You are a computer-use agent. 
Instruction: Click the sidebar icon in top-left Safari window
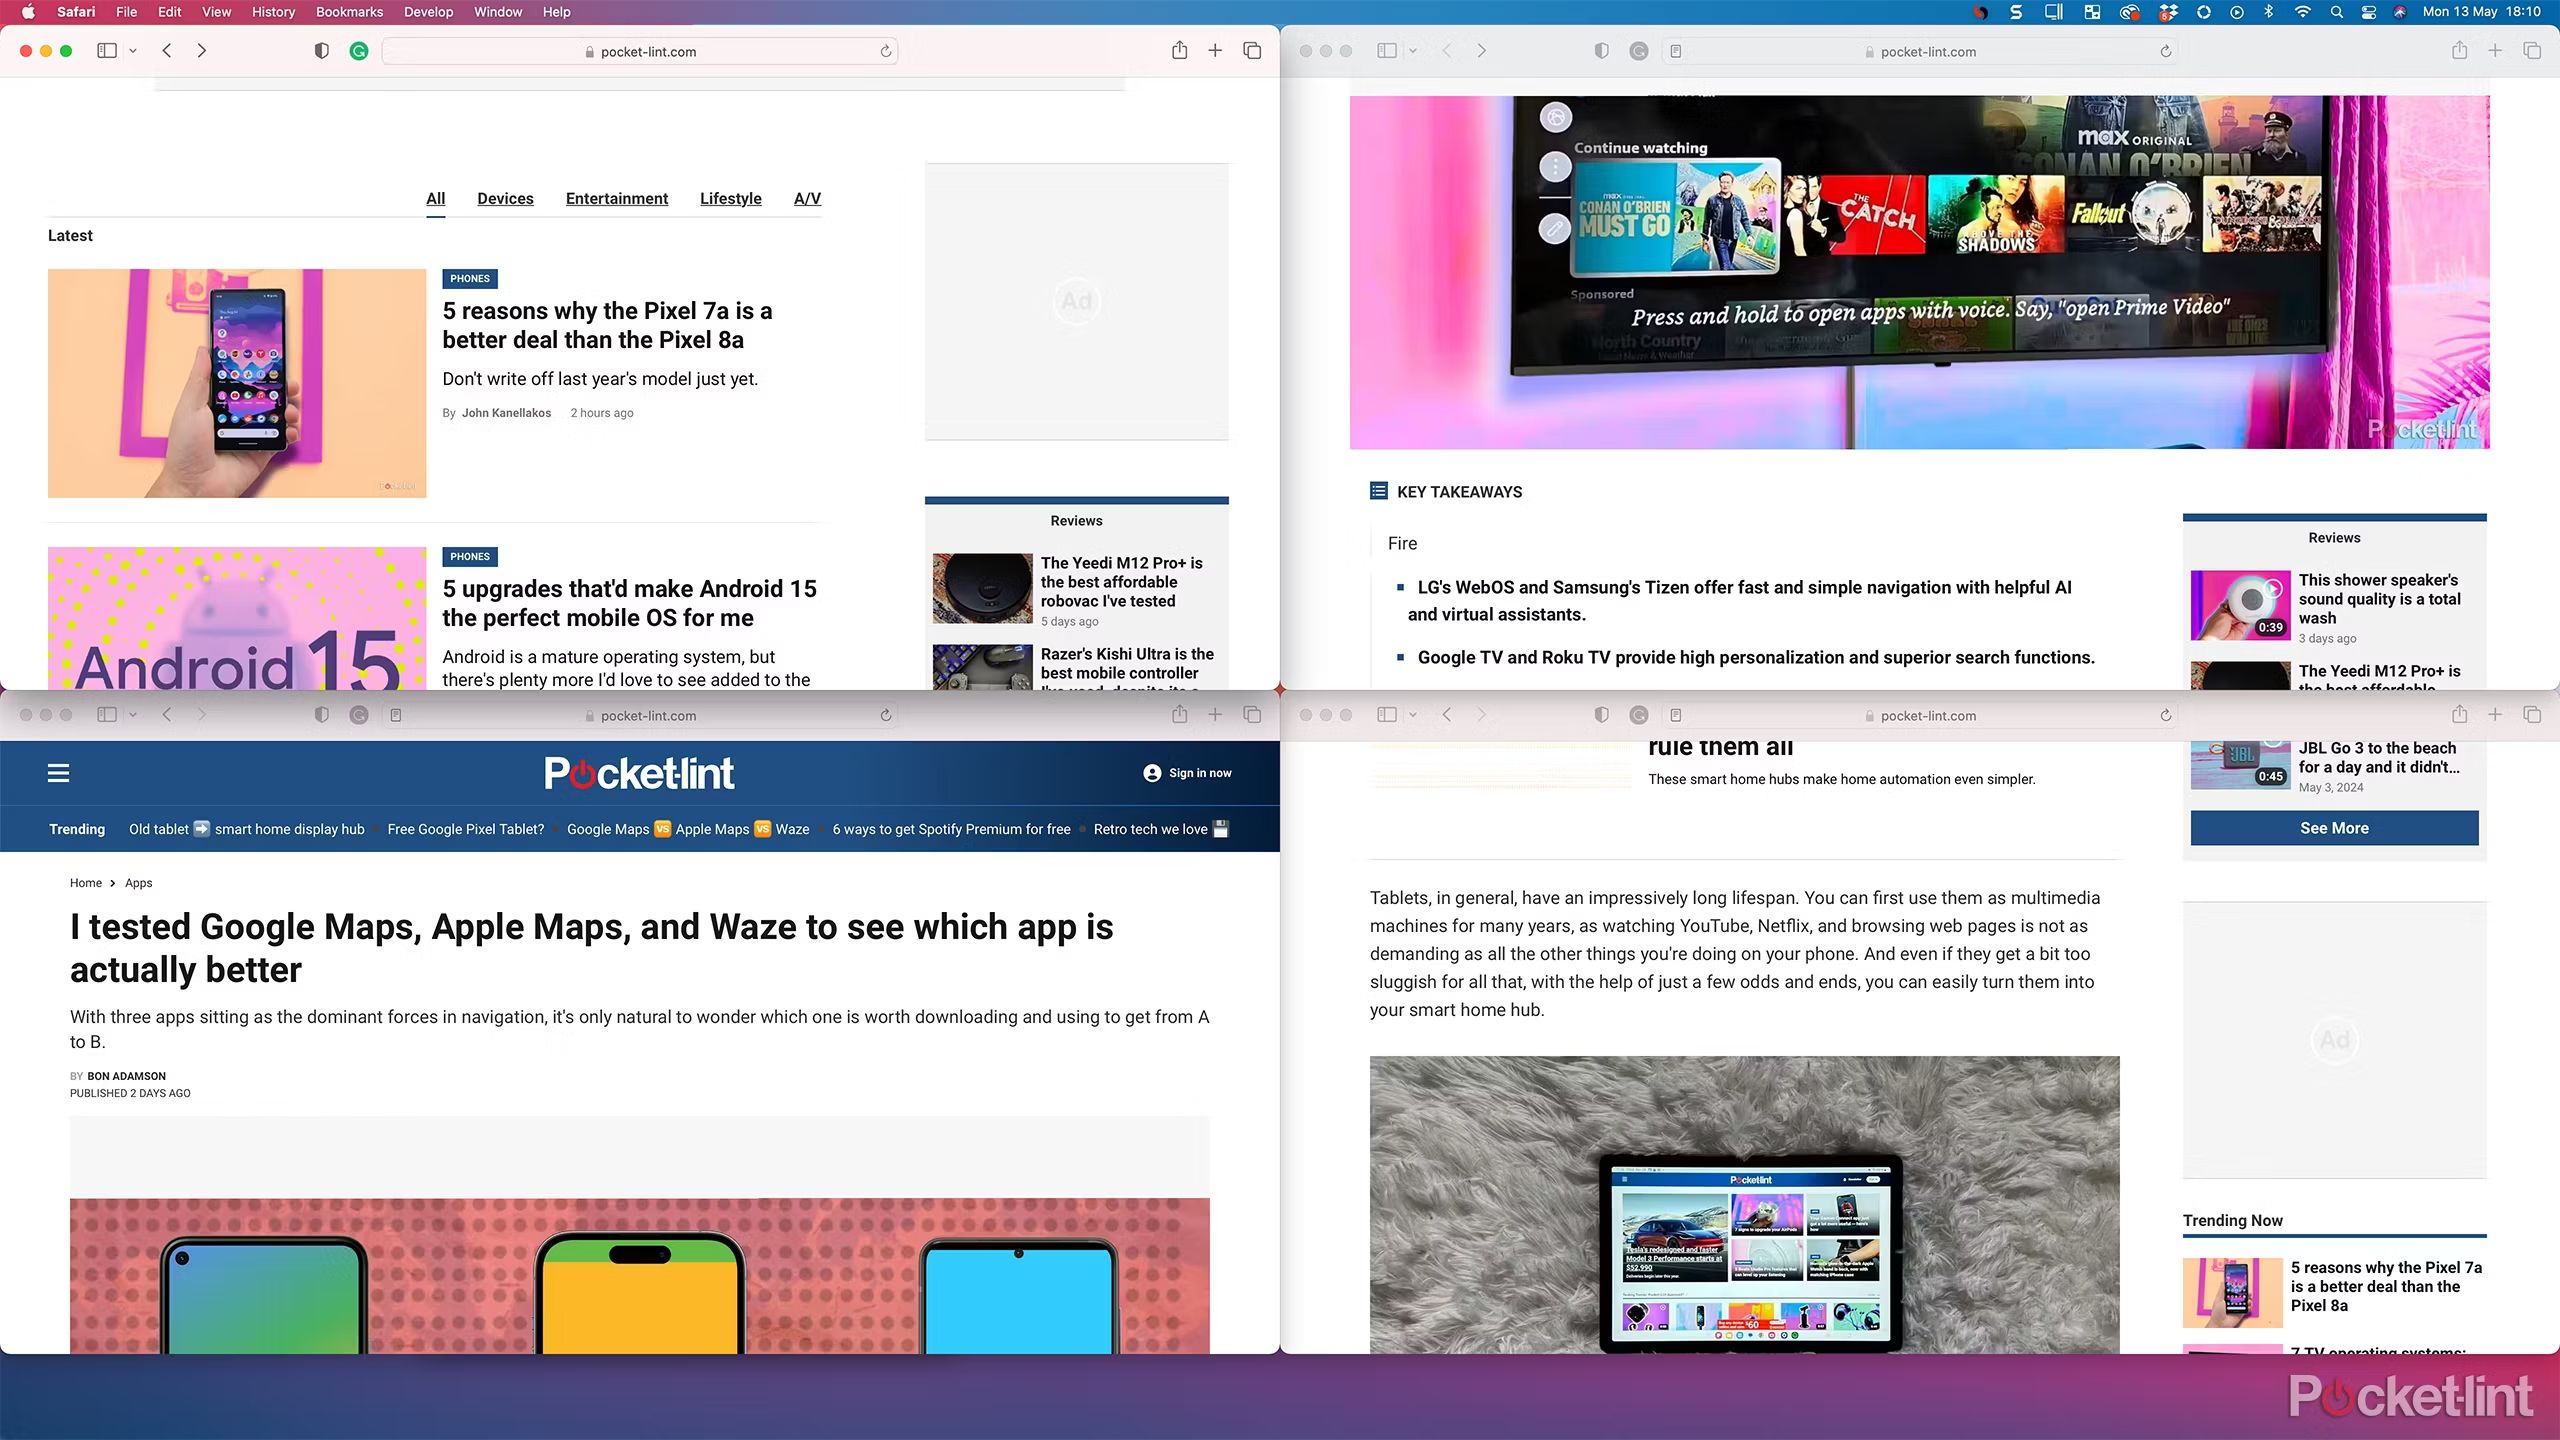click(x=107, y=51)
